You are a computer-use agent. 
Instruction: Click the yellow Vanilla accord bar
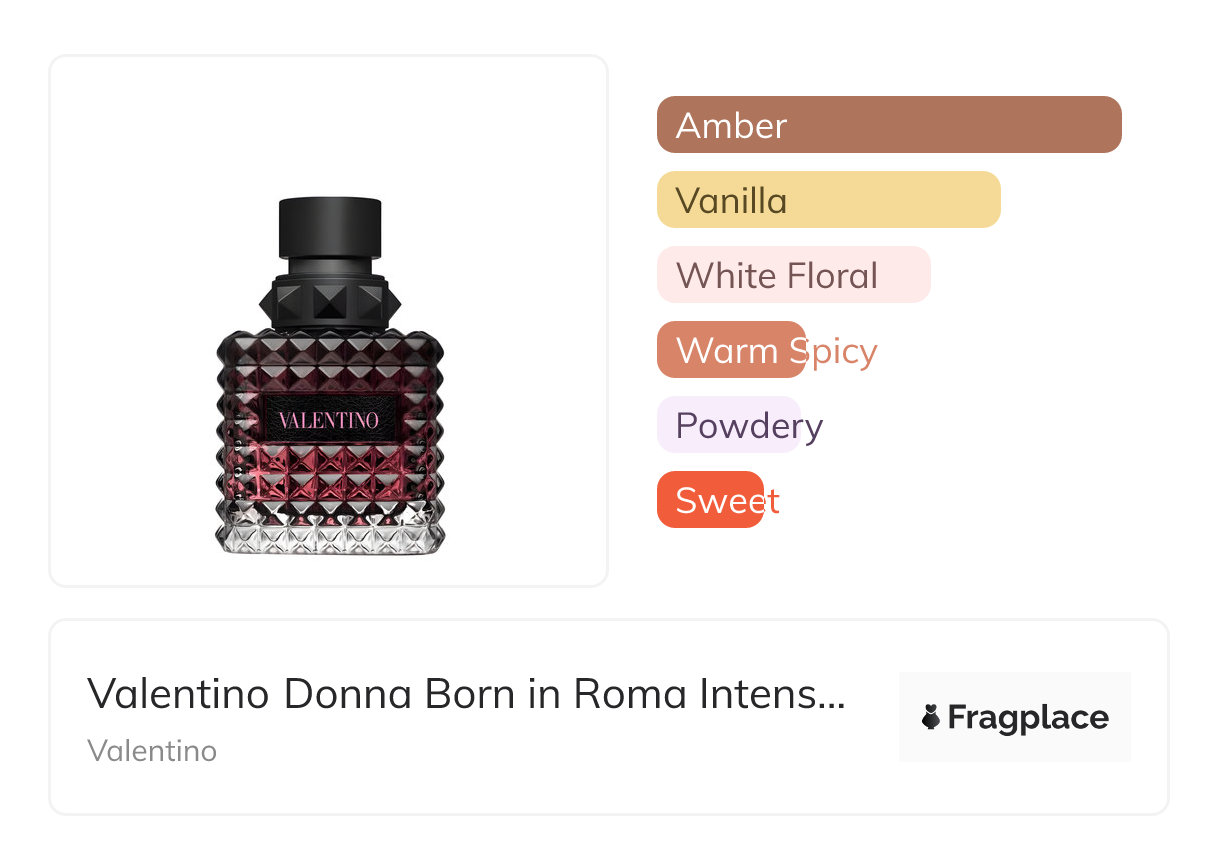click(x=828, y=200)
